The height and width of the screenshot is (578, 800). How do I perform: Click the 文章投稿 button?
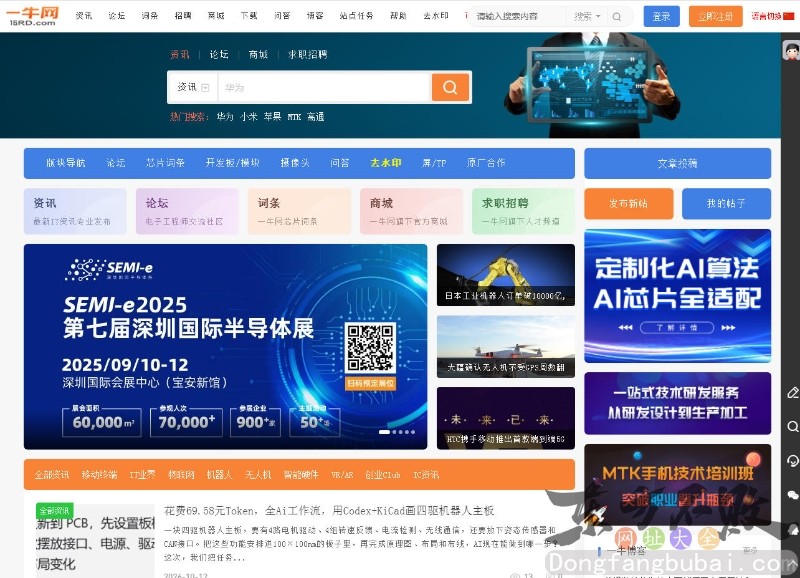click(677, 163)
